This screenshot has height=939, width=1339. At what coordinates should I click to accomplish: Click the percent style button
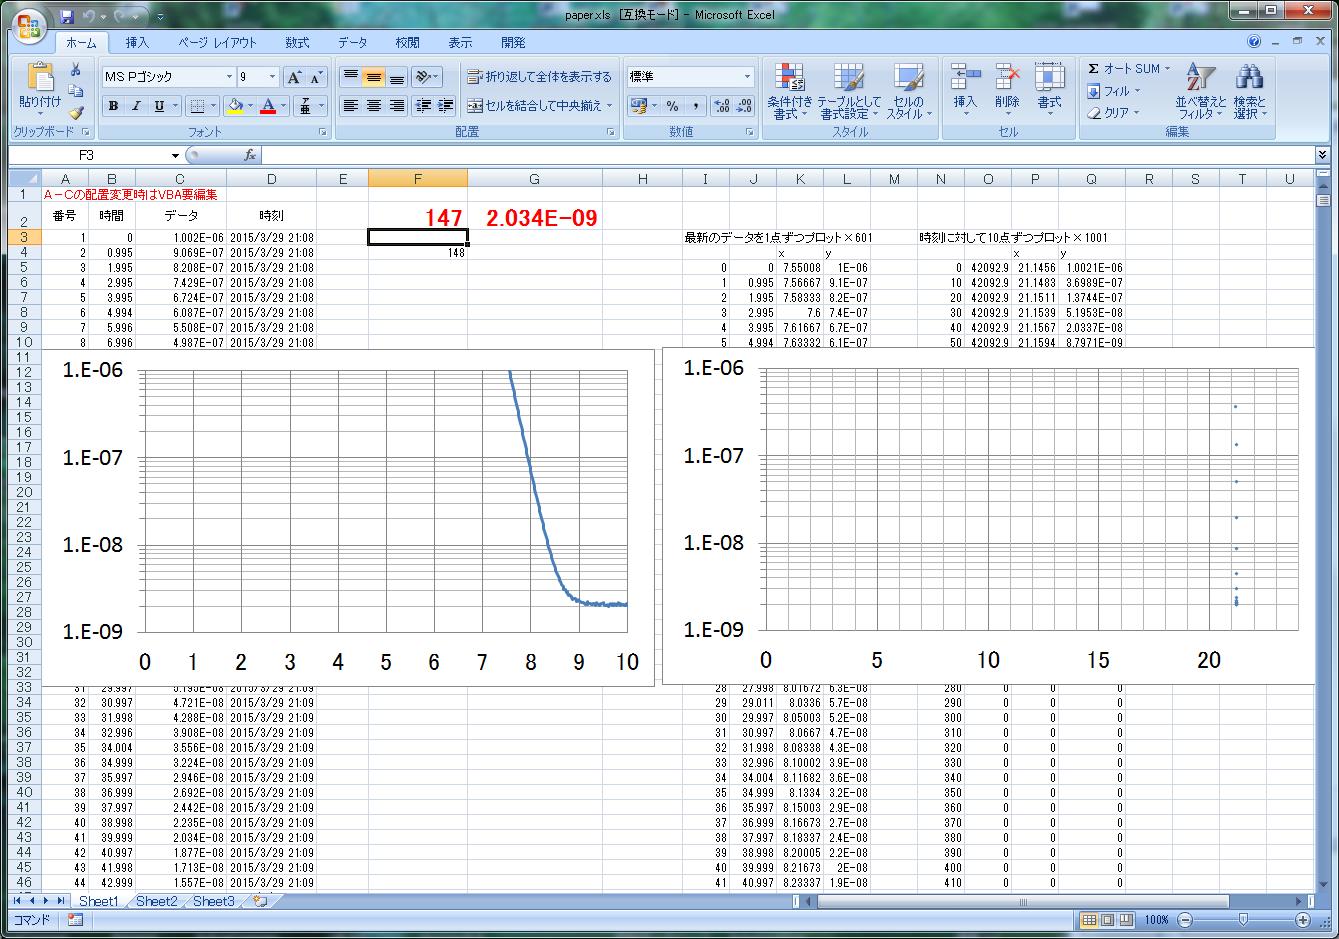(x=672, y=106)
